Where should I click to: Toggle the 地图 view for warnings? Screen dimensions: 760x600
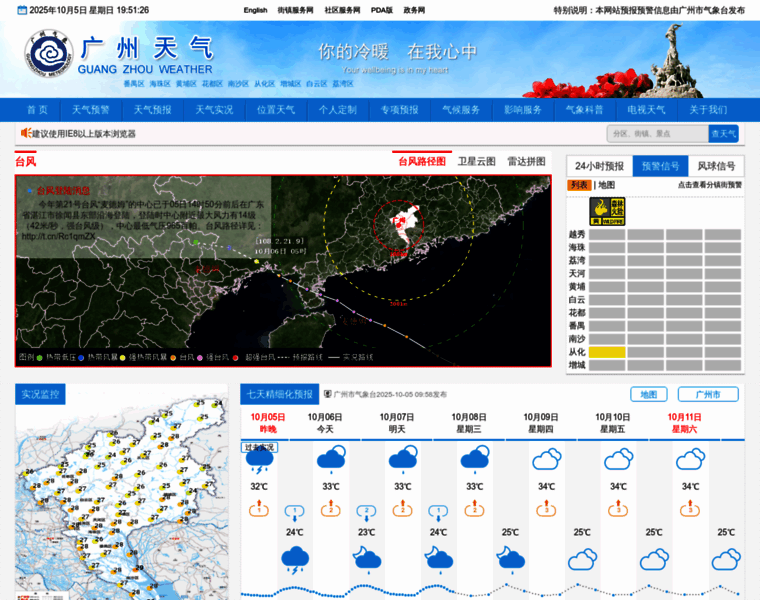606,185
